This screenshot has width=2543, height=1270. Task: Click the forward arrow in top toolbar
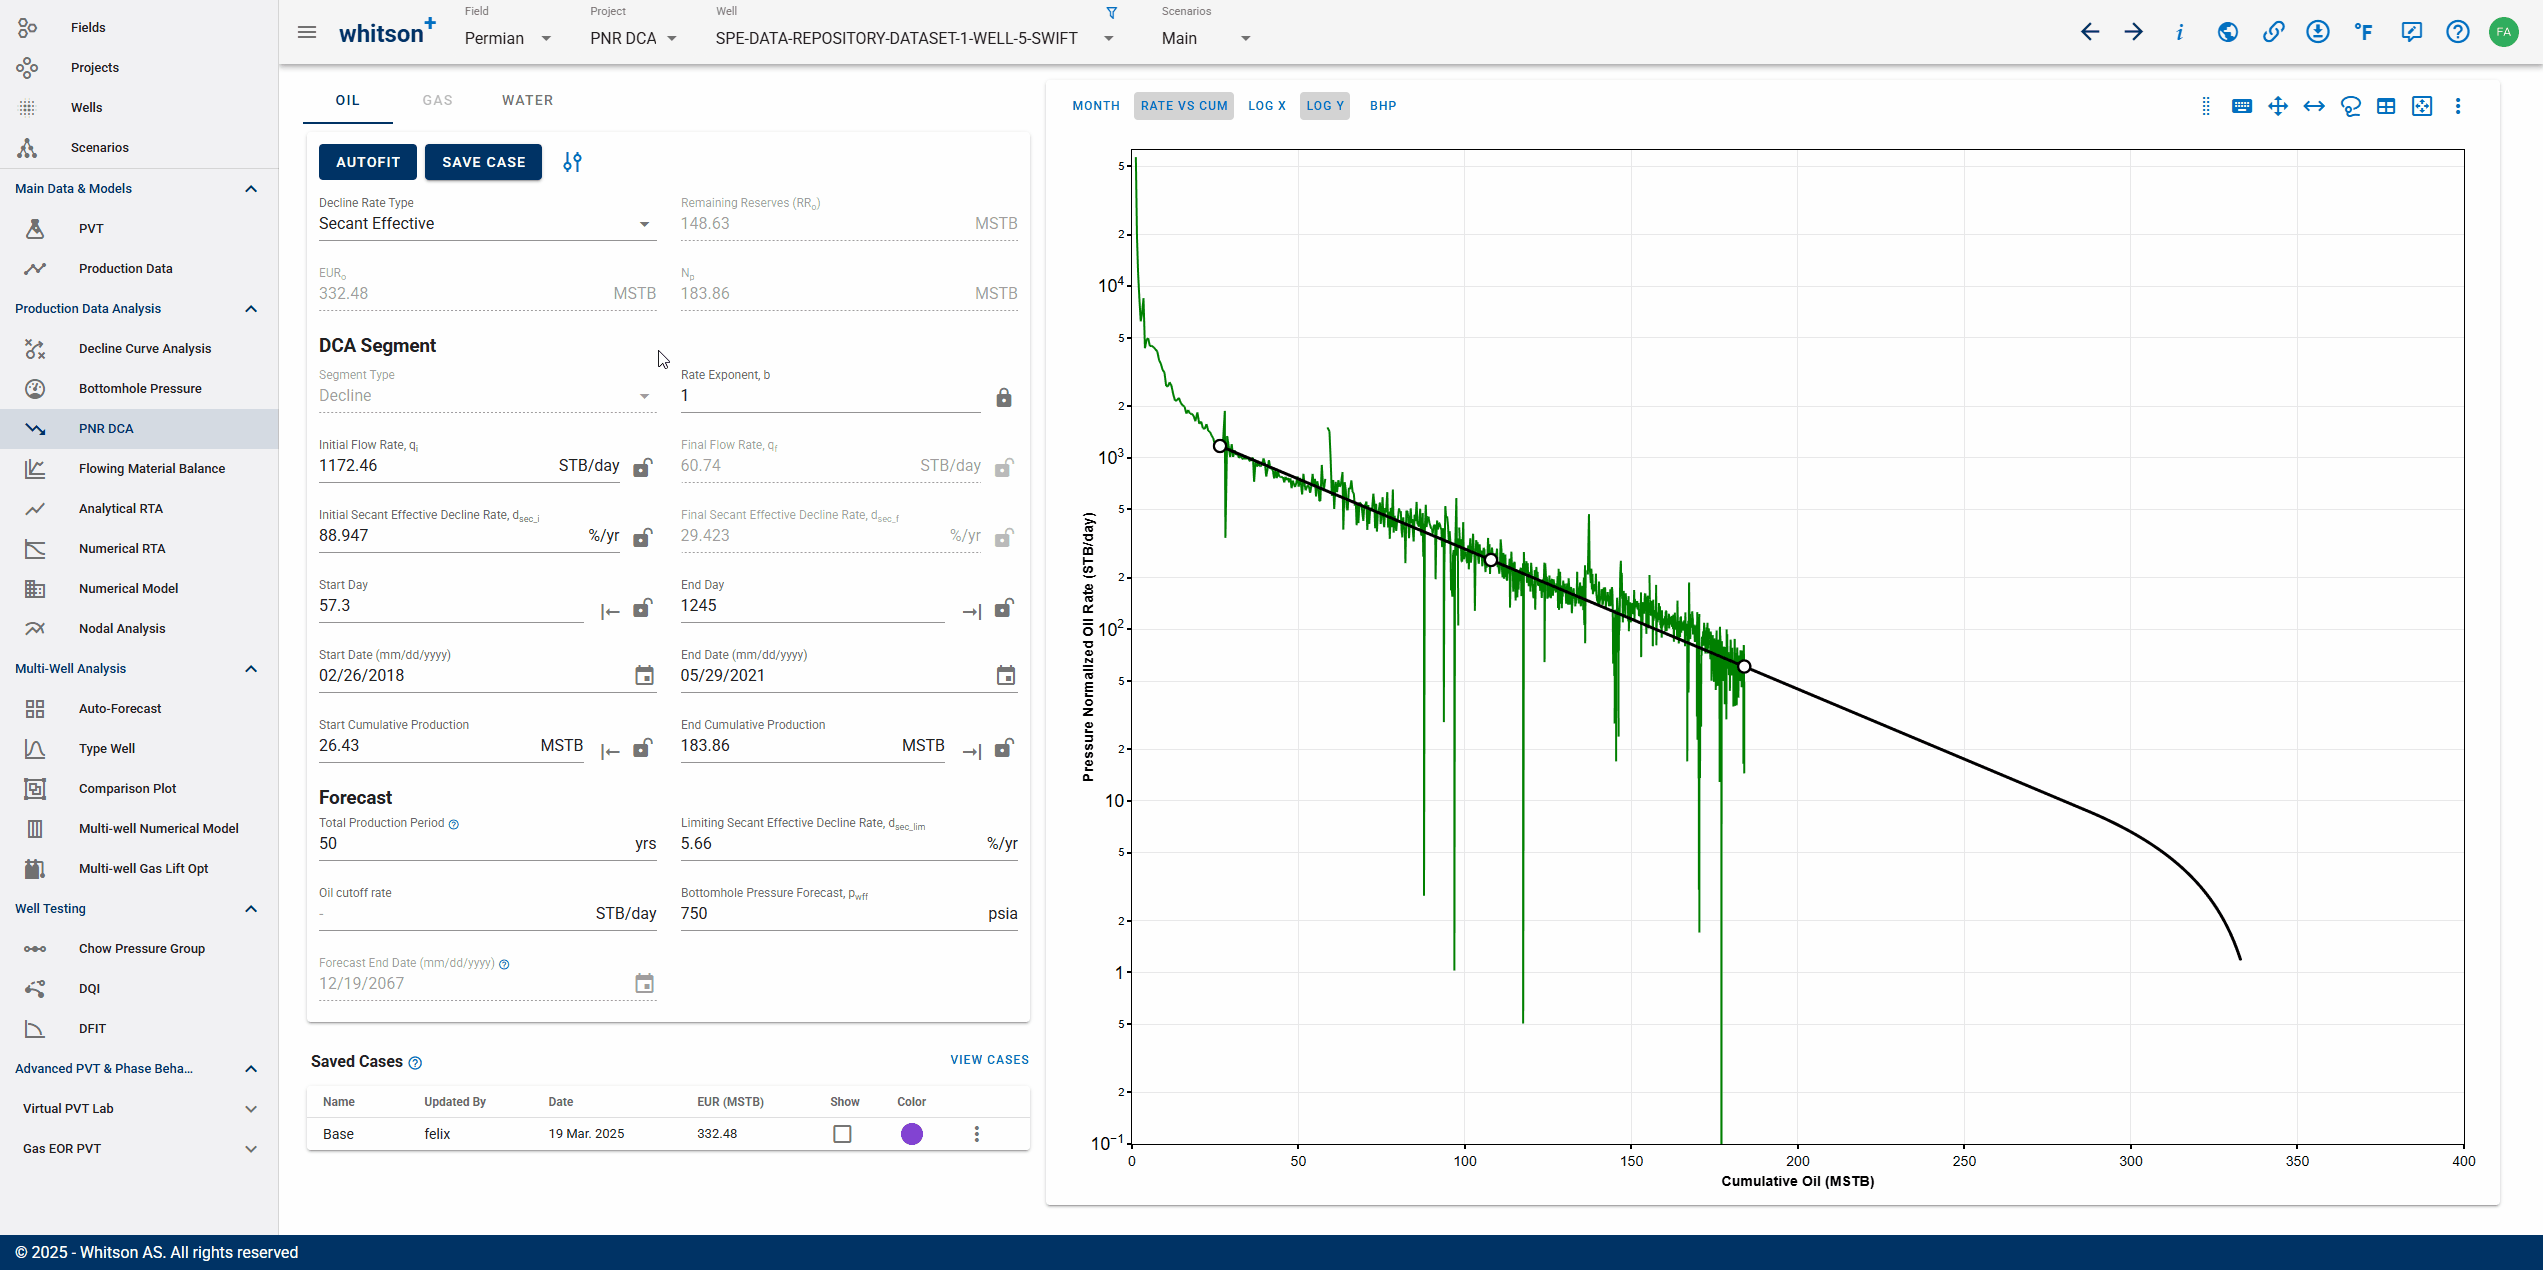click(2133, 32)
